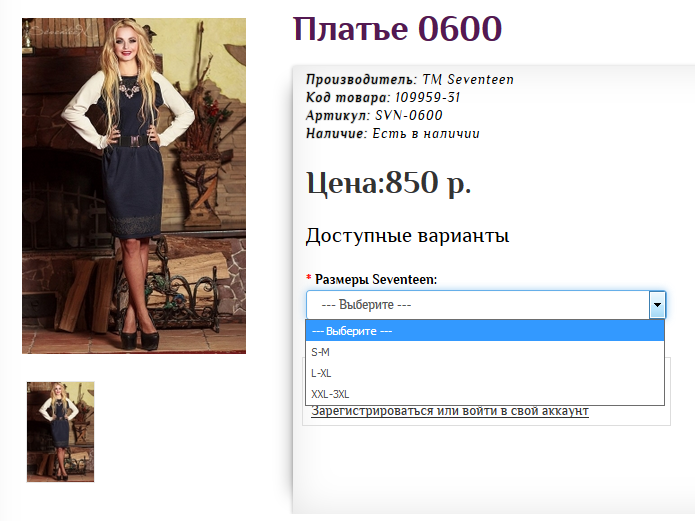
Task: Click the 'Платье 0600' product title
Action: (397, 29)
